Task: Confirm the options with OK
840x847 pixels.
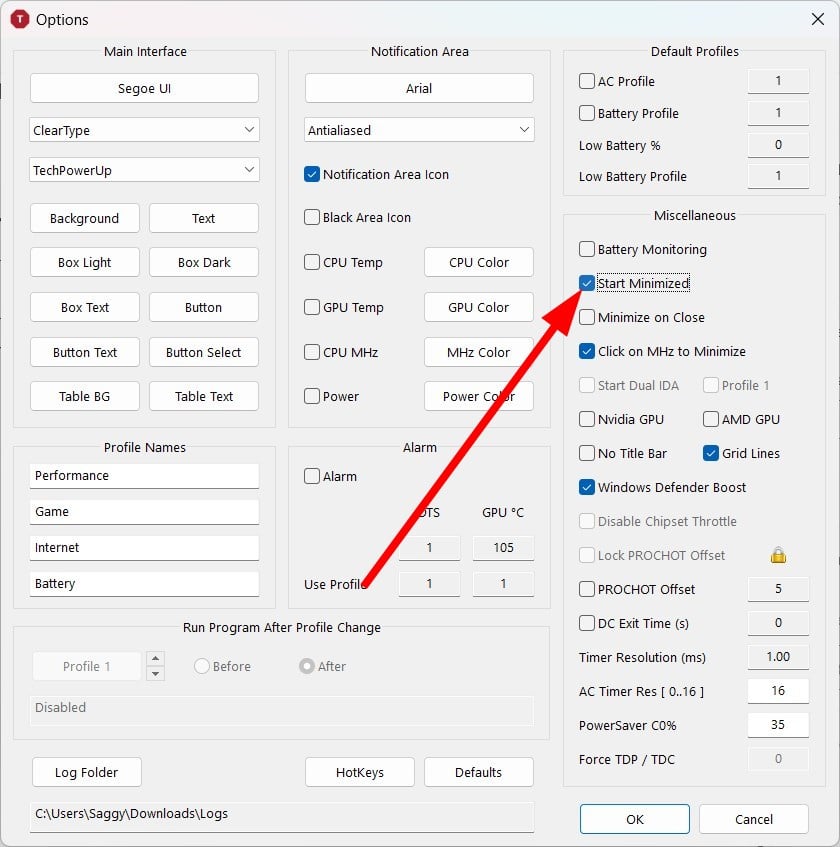Action: tap(634, 818)
